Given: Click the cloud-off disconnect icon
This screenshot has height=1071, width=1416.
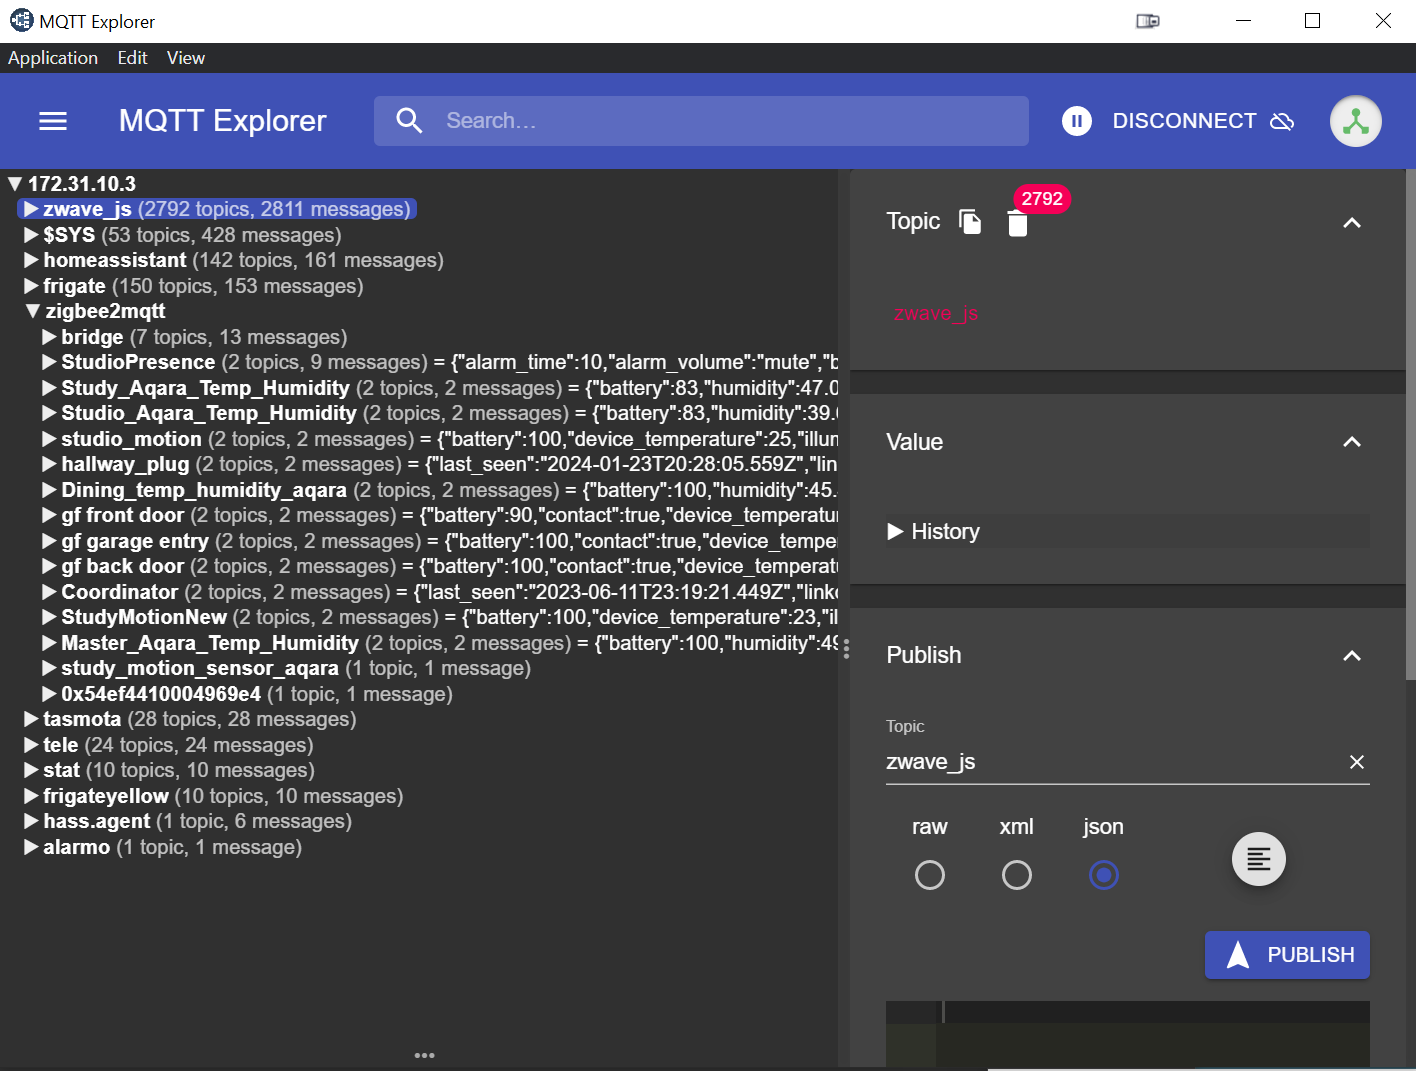Looking at the screenshot, I should (1282, 121).
